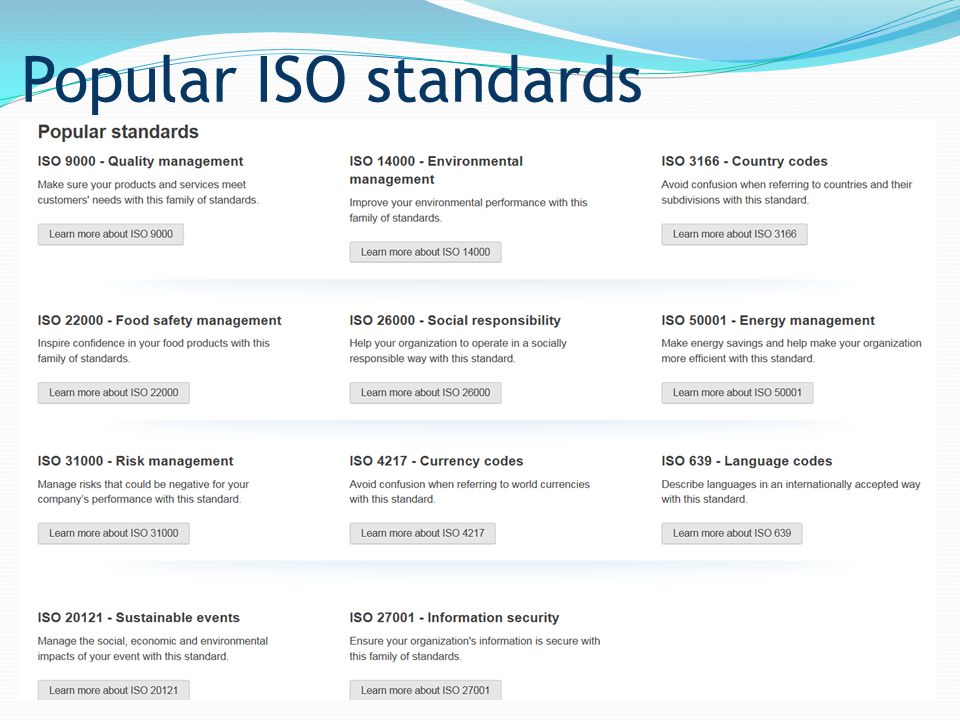960x720 pixels.
Task: Select ISO 31000 - Risk management heading
Action: pyautogui.click(x=135, y=461)
